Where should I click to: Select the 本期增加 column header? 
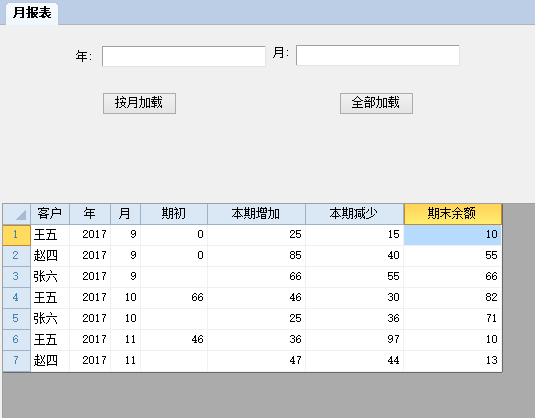(x=256, y=214)
